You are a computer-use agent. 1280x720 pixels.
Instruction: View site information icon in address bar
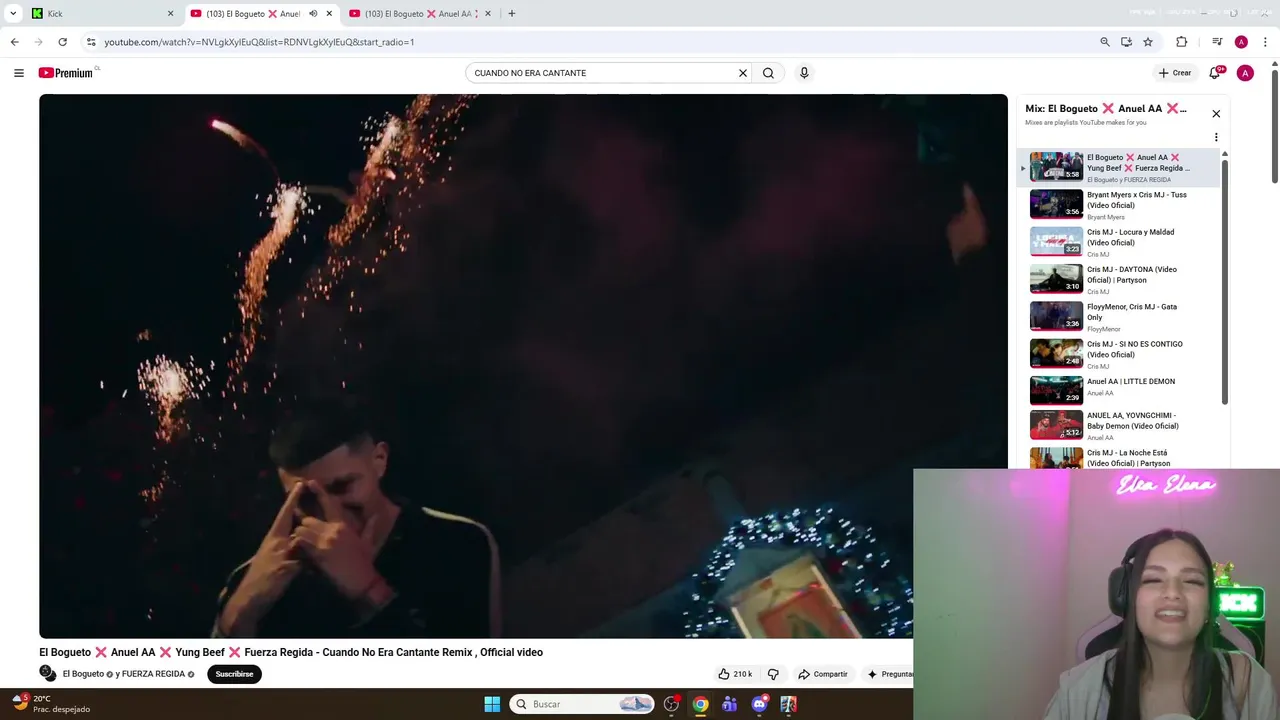[x=91, y=42]
